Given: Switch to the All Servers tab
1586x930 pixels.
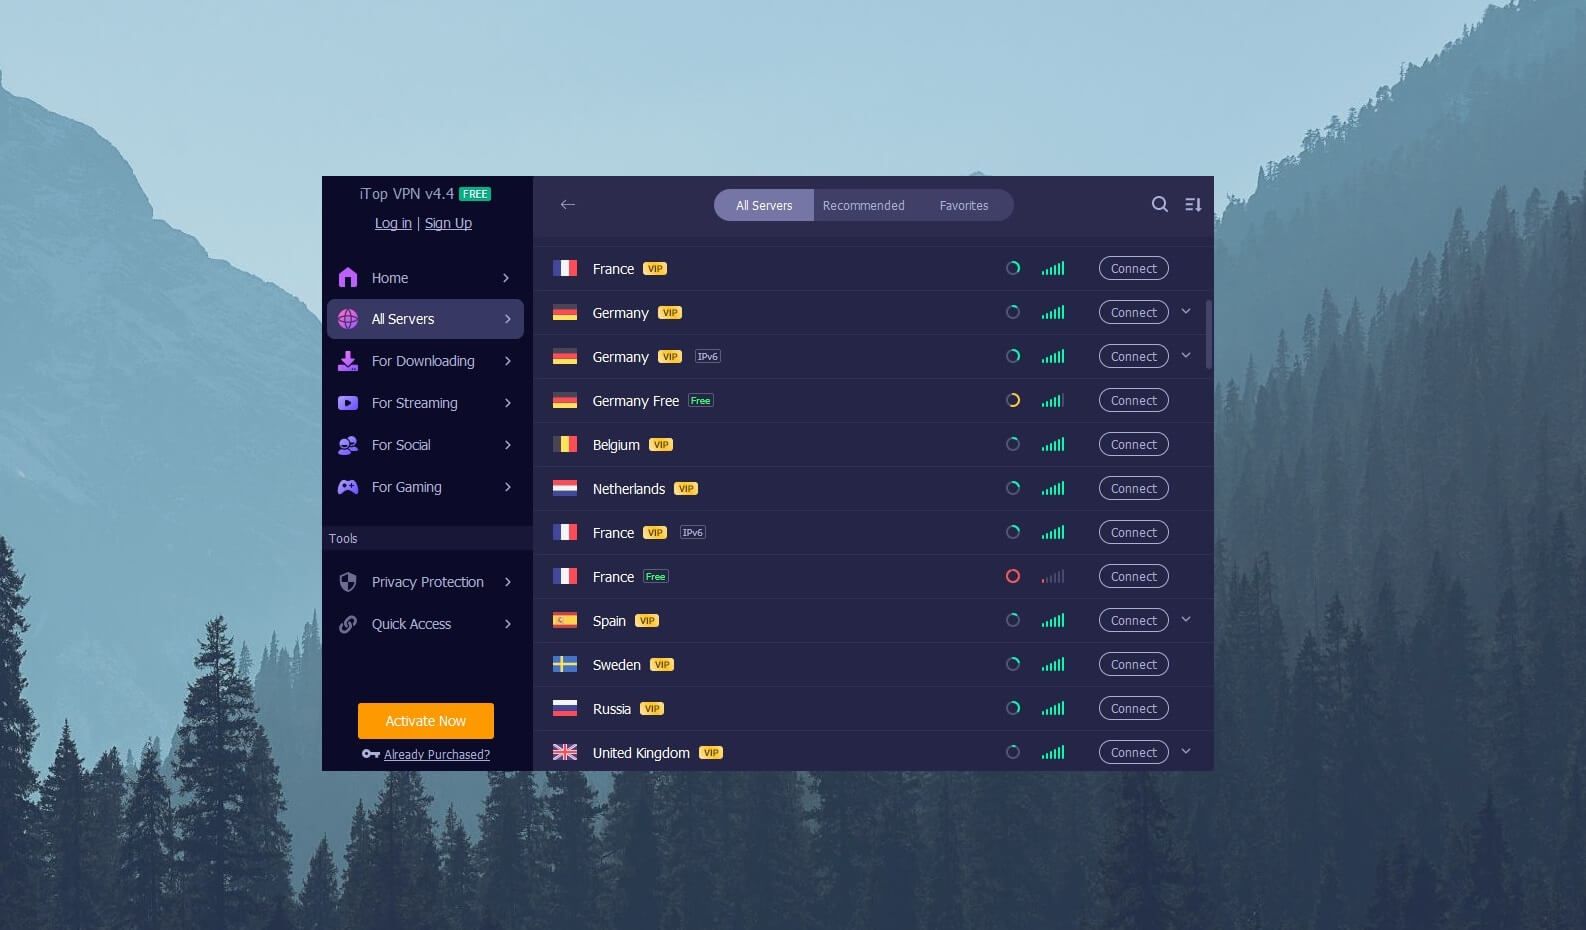Looking at the screenshot, I should pyautogui.click(x=764, y=205).
